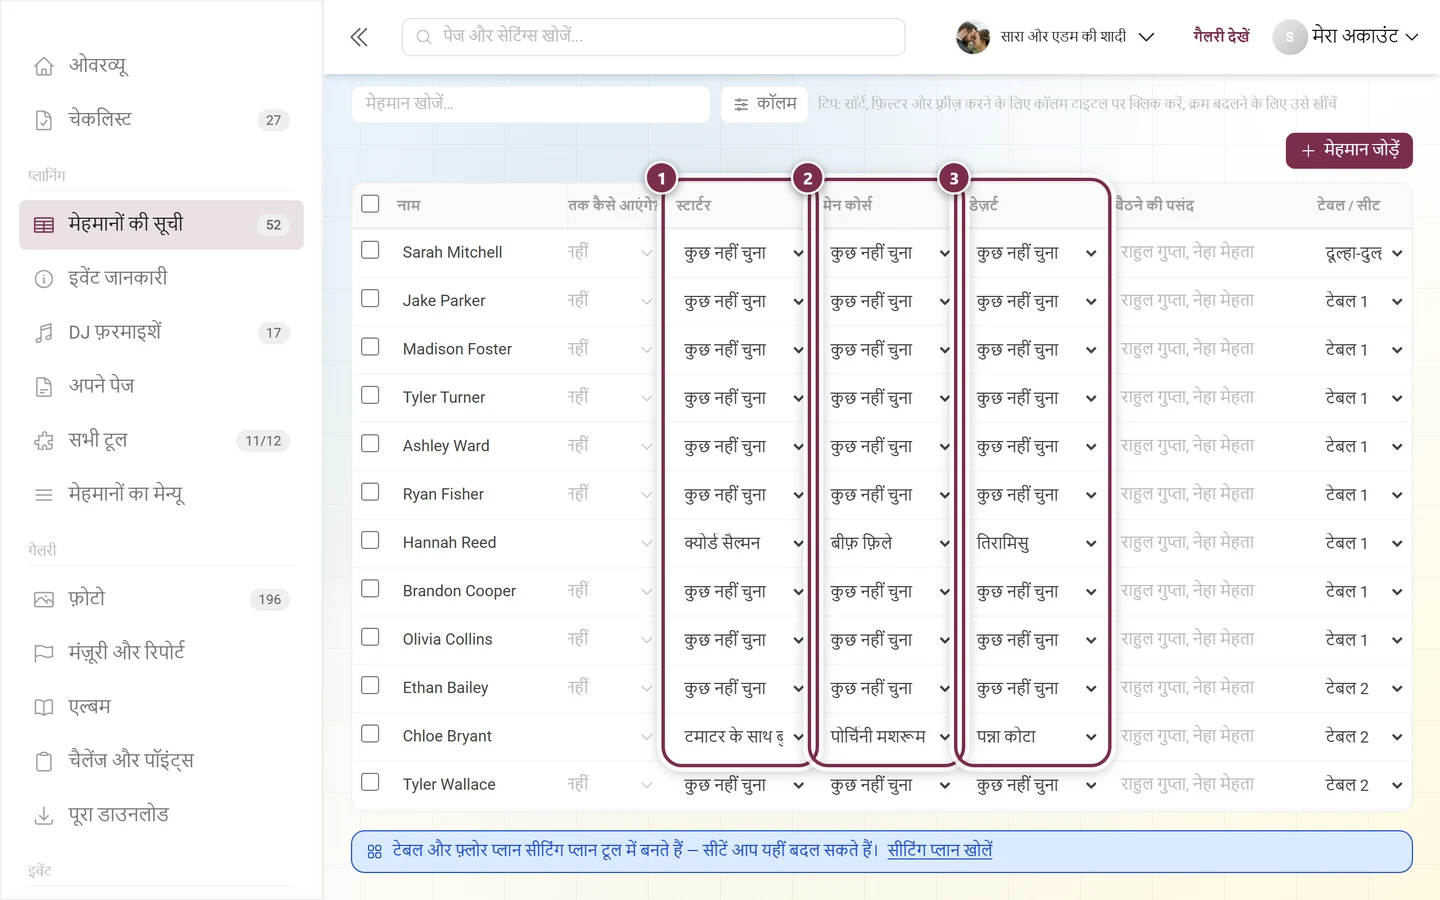Open the ओवरव्यू sidebar item
Viewport: 1440px width, 900px height.
pyautogui.click(x=162, y=66)
